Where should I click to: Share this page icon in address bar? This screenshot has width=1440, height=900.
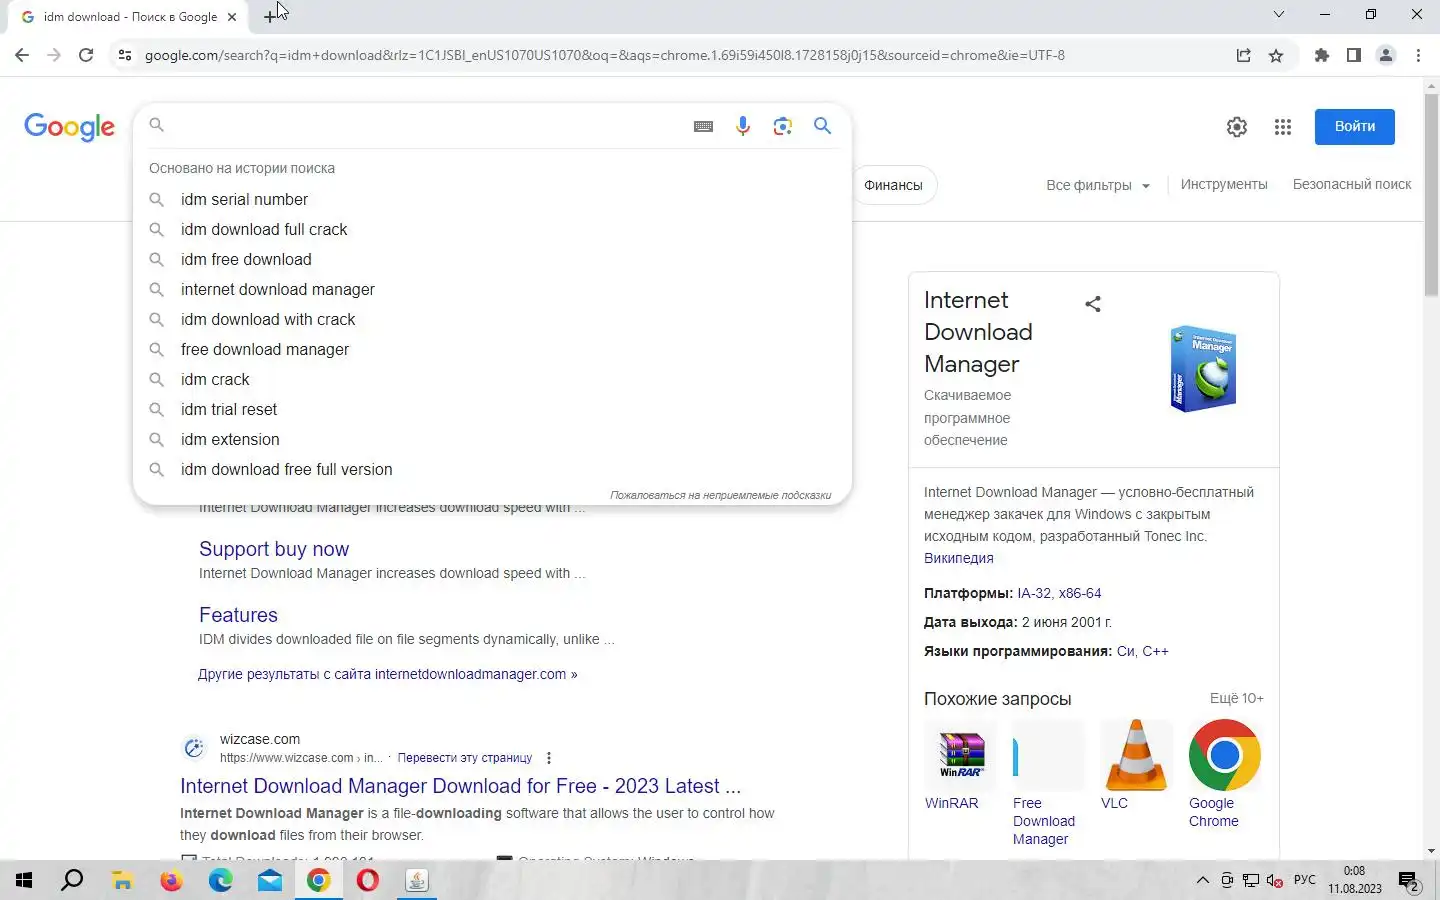[1243, 55]
